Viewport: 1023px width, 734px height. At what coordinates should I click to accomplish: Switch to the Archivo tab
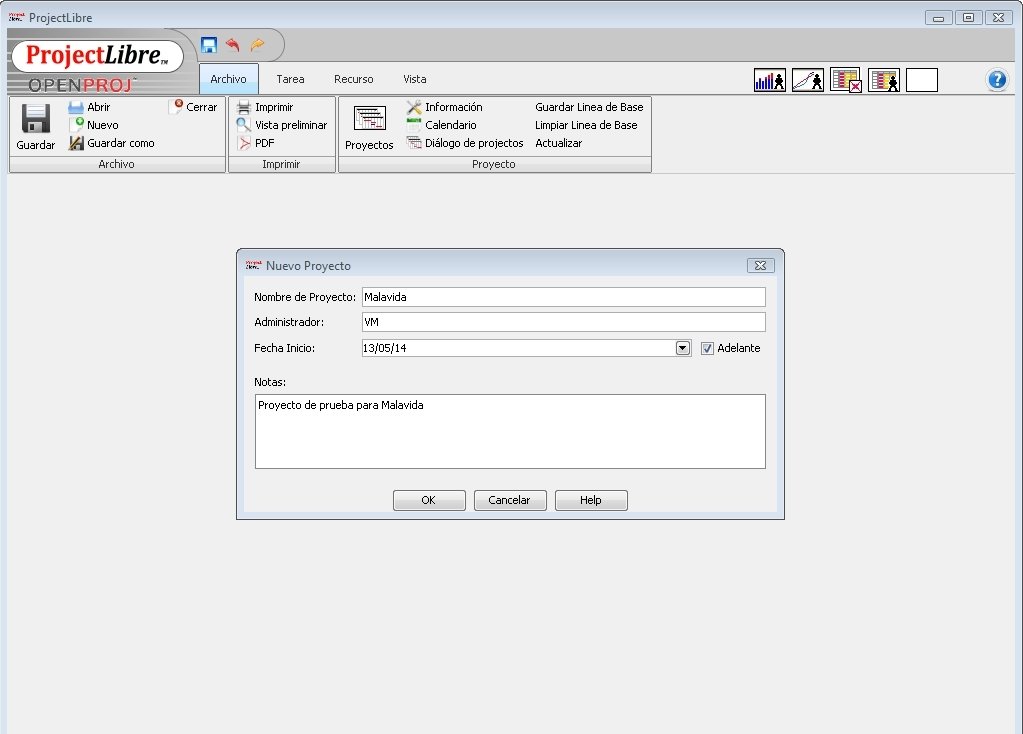point(228,79)
